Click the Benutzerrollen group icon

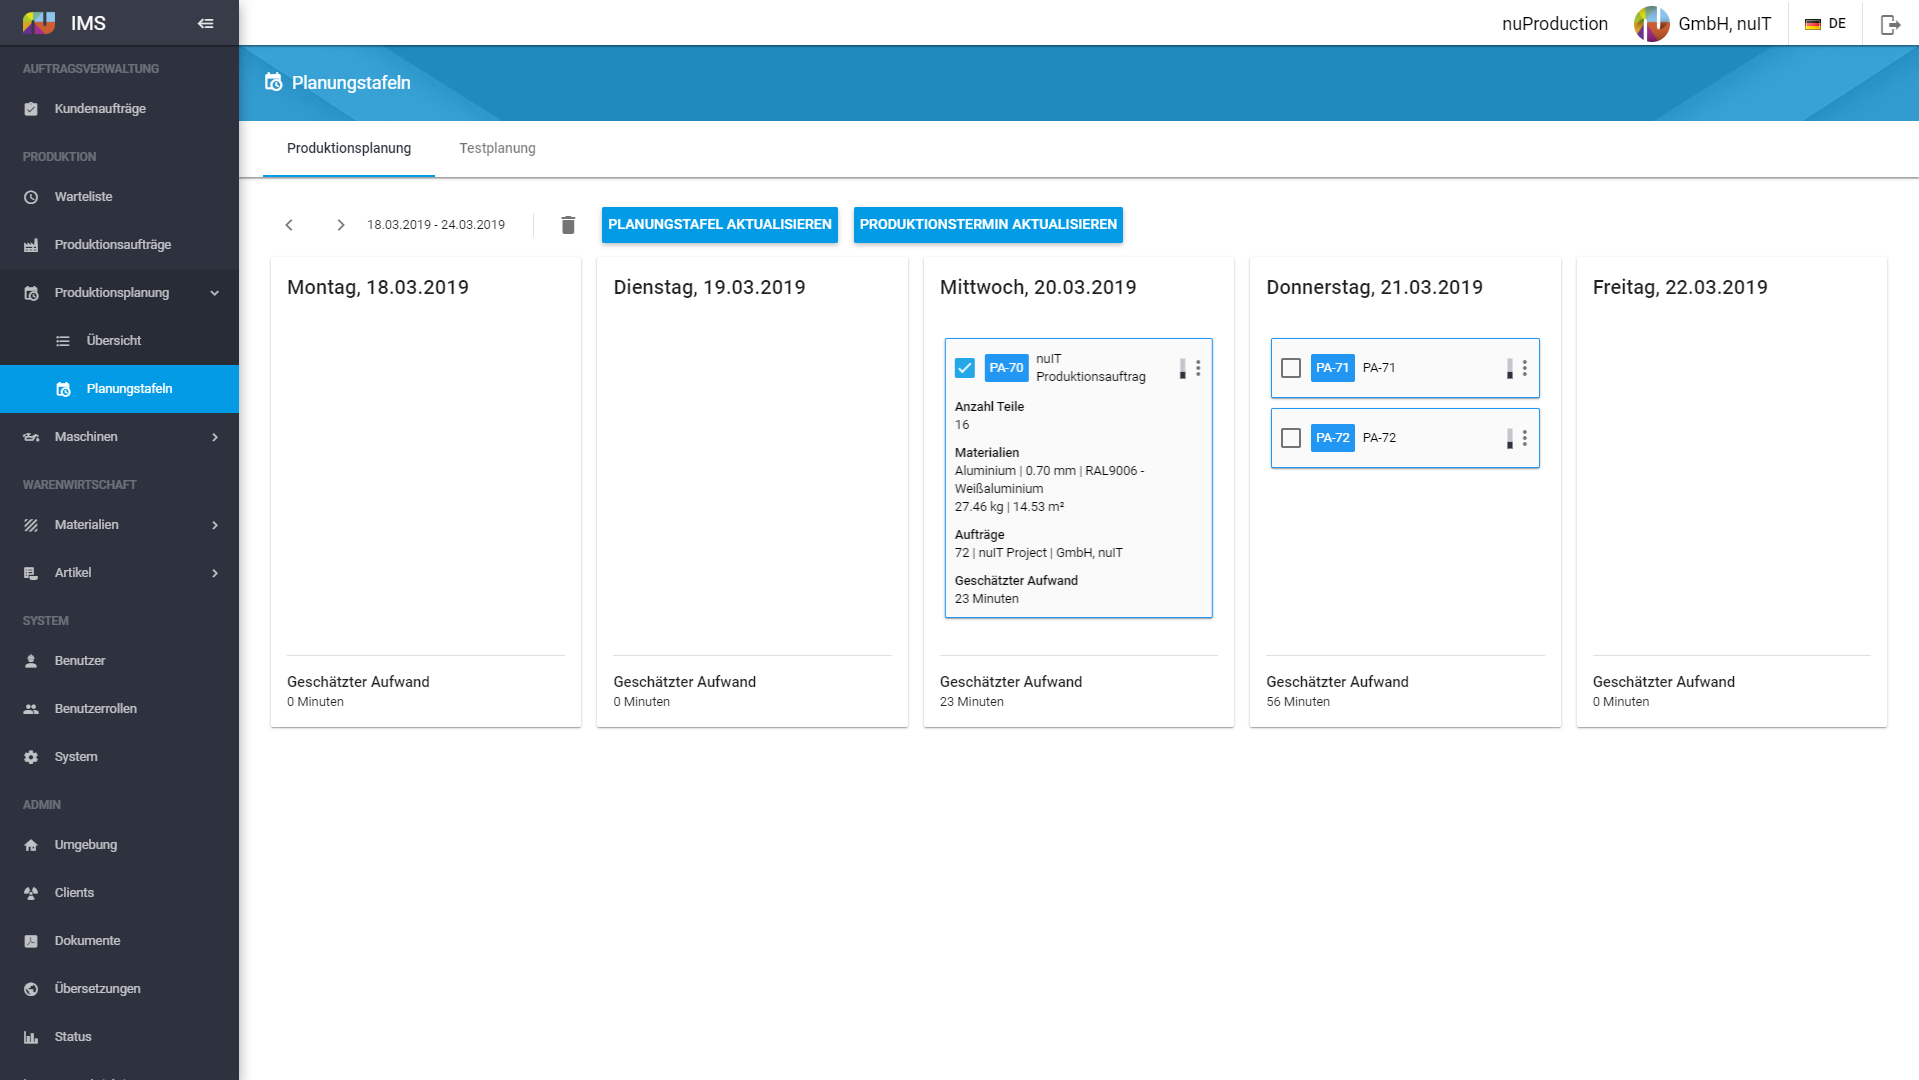[x=31, y=709]
